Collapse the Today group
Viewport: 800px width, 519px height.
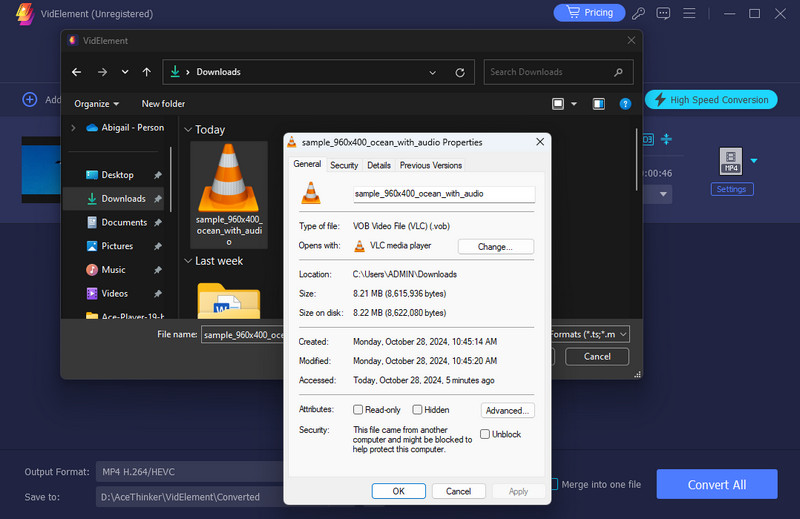coord(188,130)
